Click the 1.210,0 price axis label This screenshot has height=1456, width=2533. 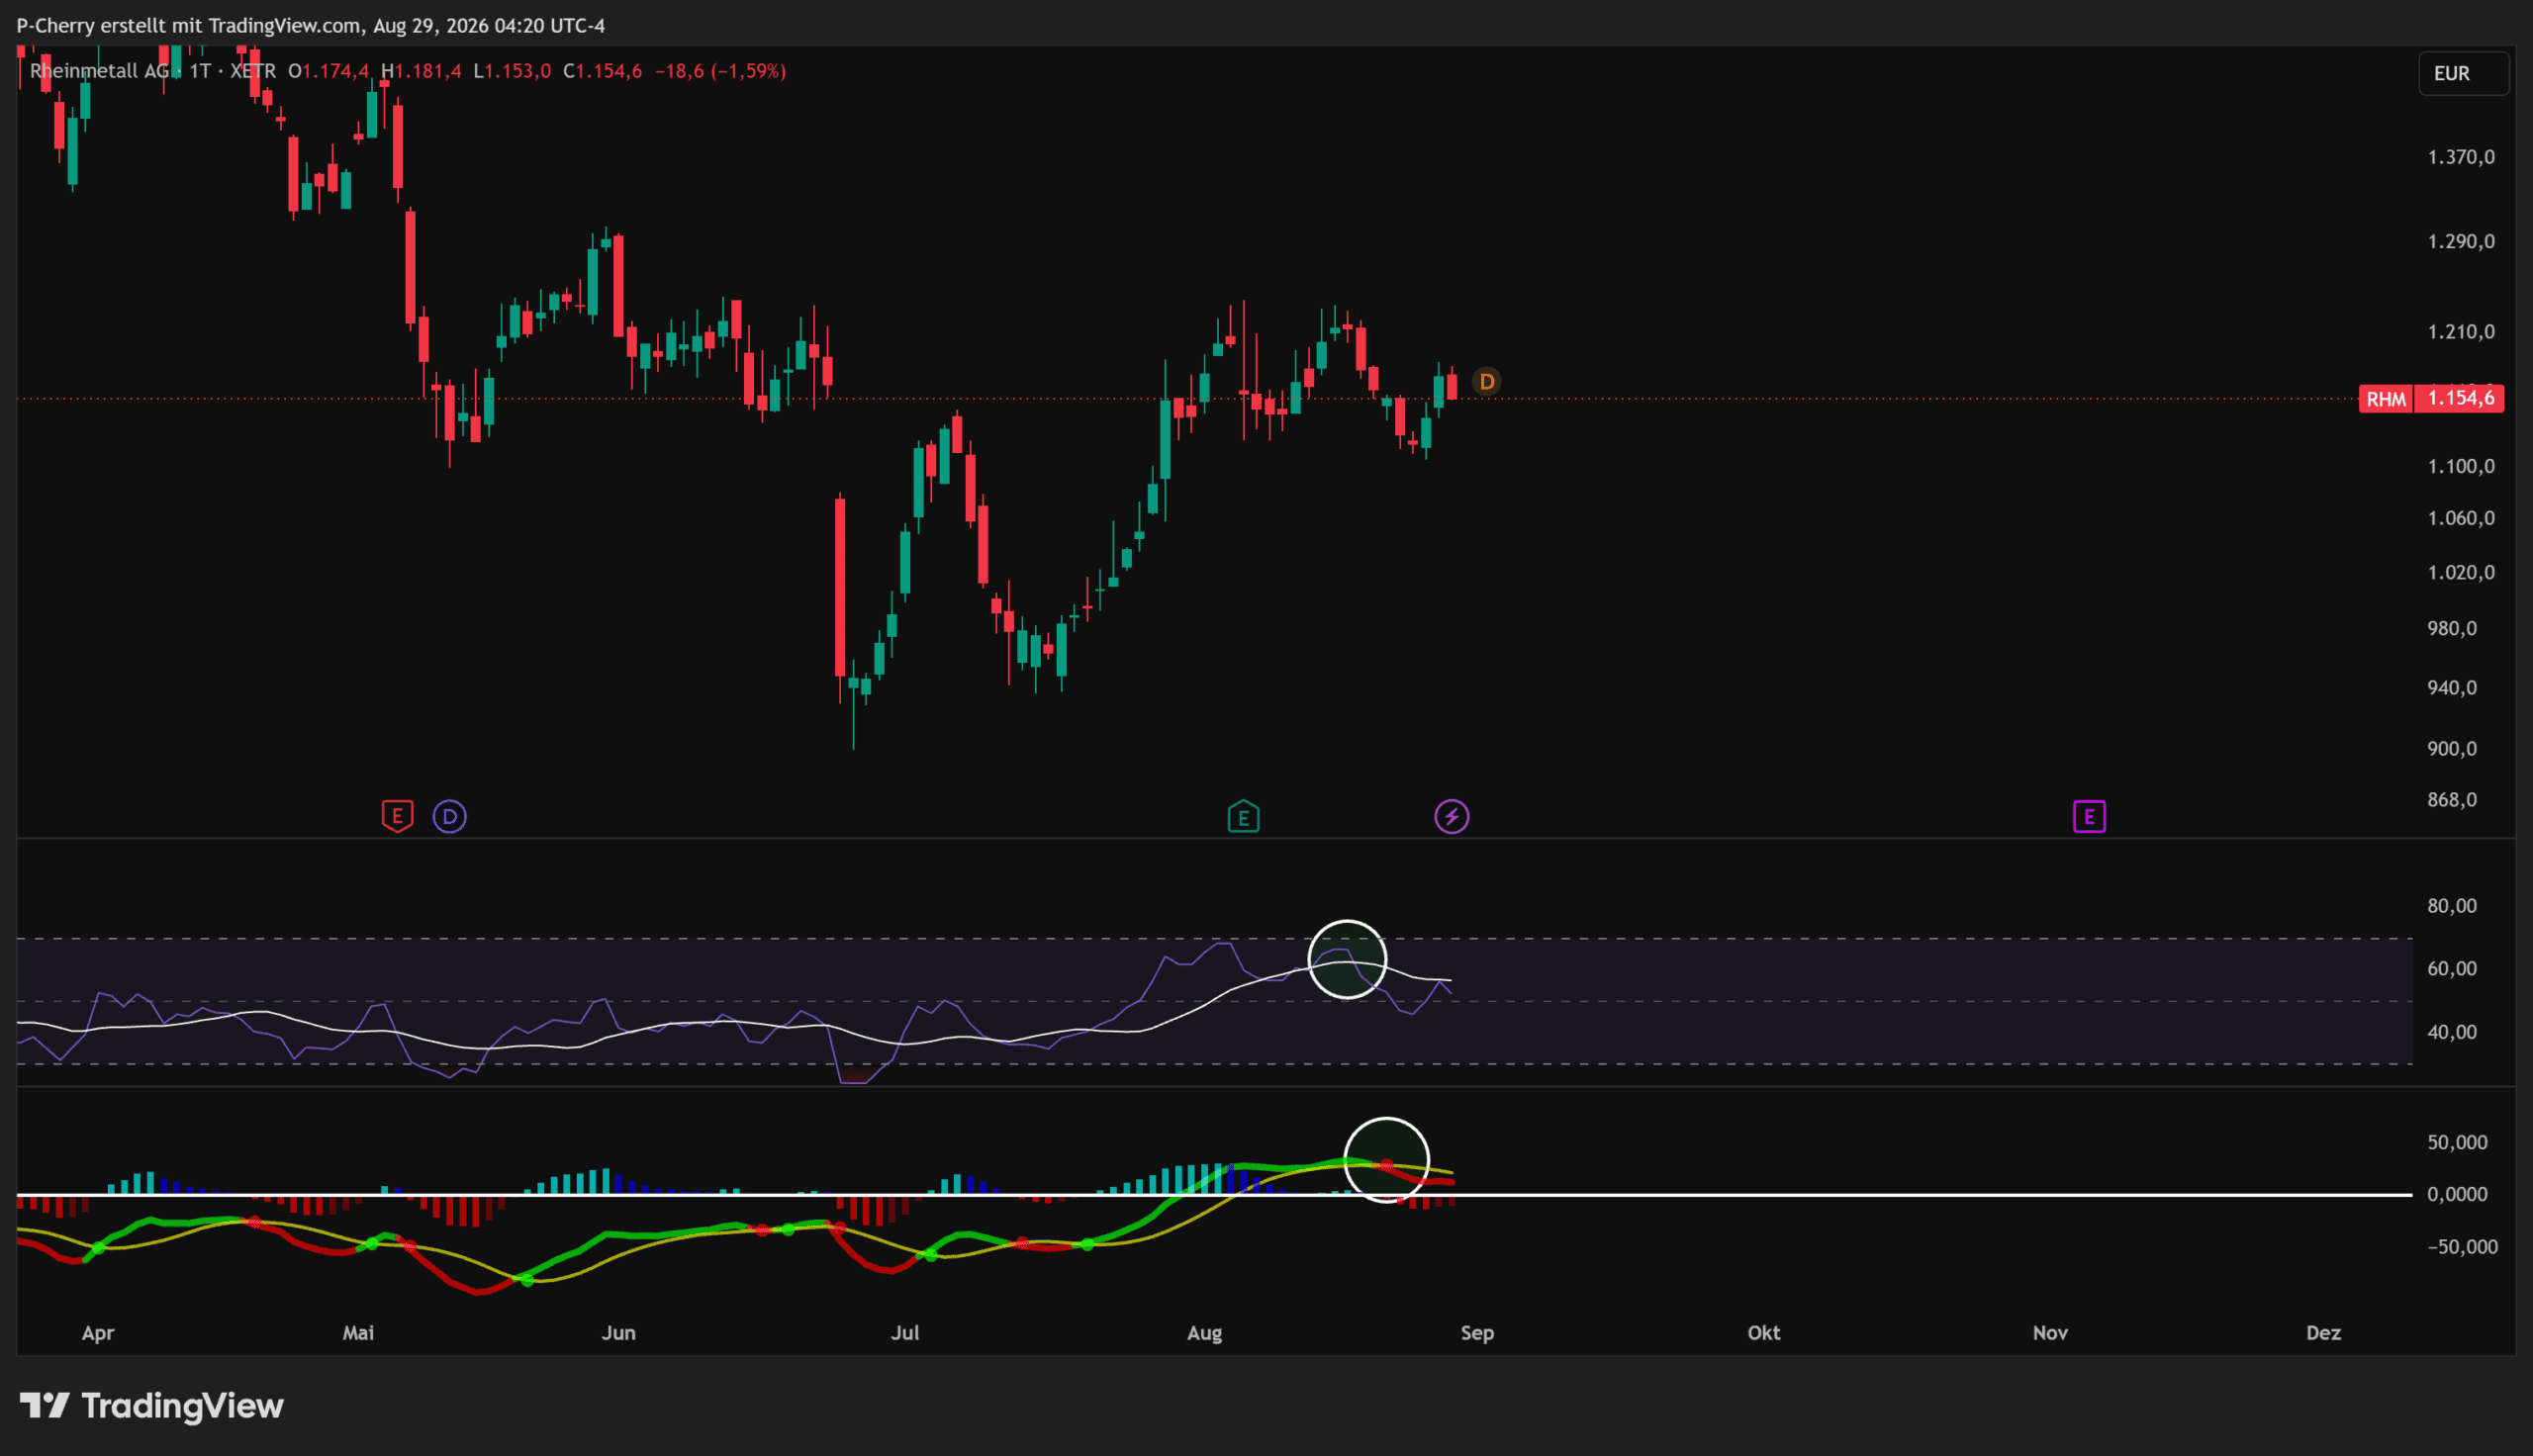pos(2461,332)
